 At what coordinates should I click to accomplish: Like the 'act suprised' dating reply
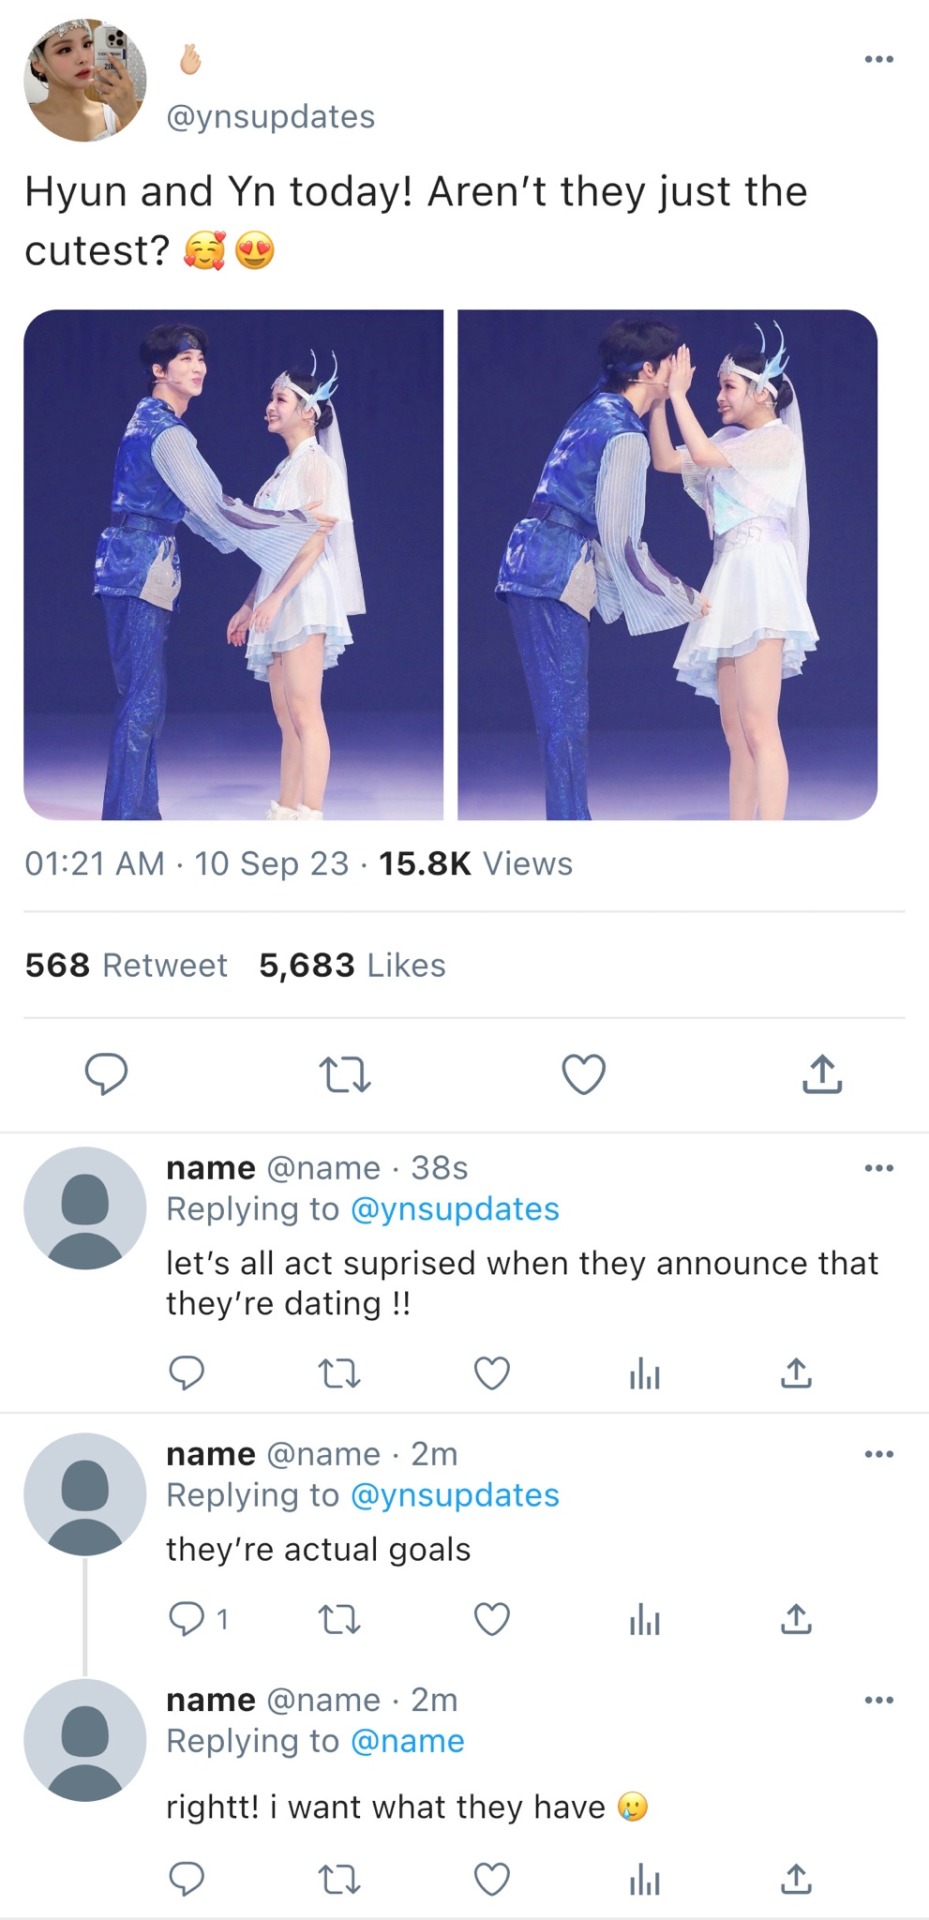(x=491, y=1374)
